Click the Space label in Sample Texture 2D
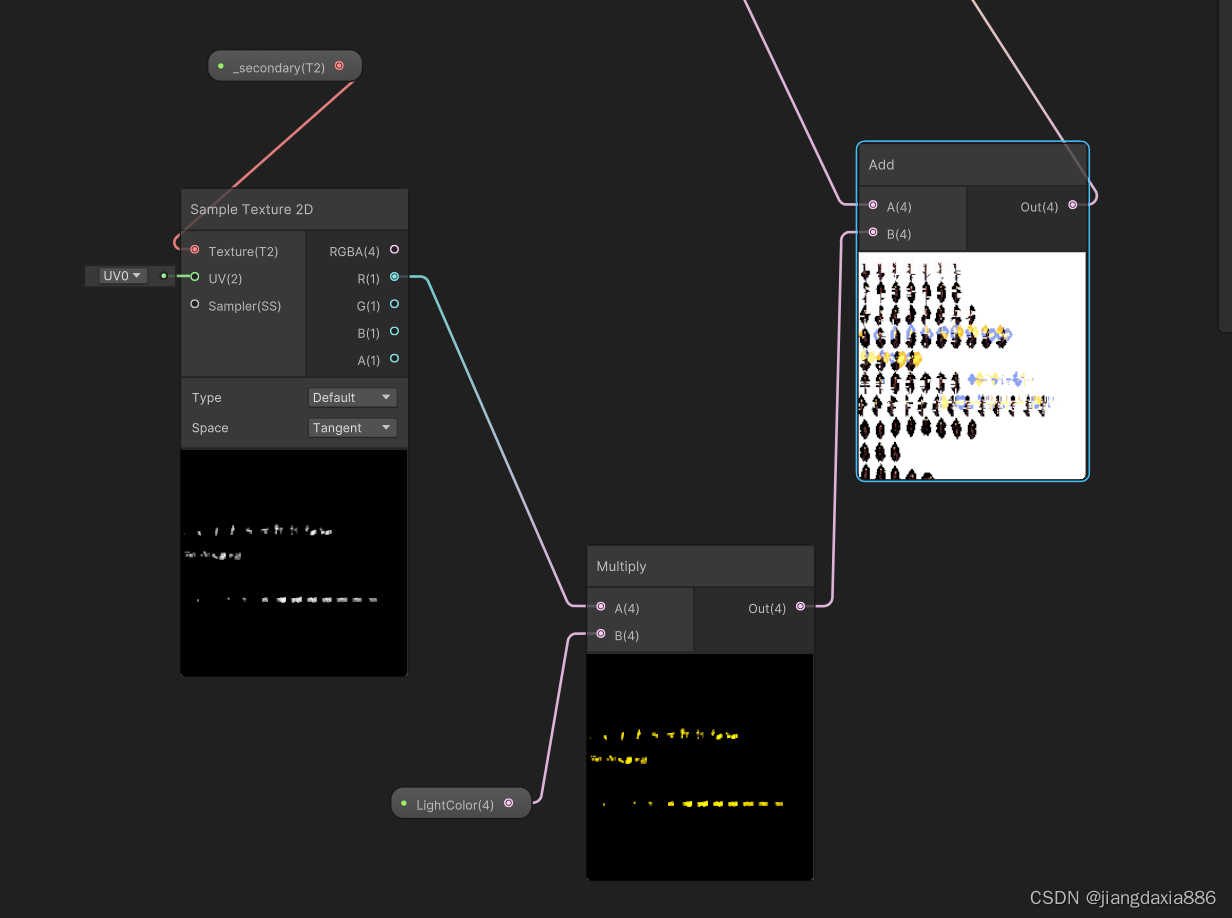Image resolution: width=1232 pixels, height=918 pixels. coord(210,428)
